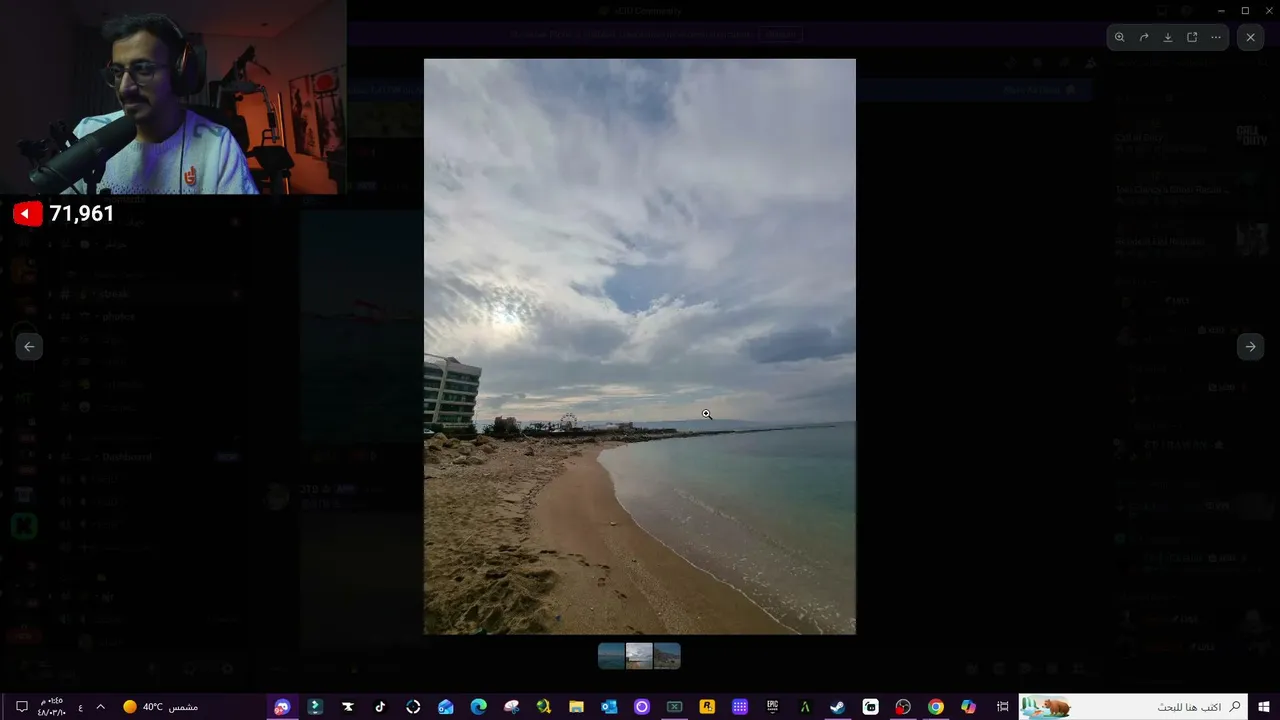This screenshot has width=1280, height=720.
Task: Open Outlook from the taskbar
Action: pyautogui.click(x=609, y=707)
